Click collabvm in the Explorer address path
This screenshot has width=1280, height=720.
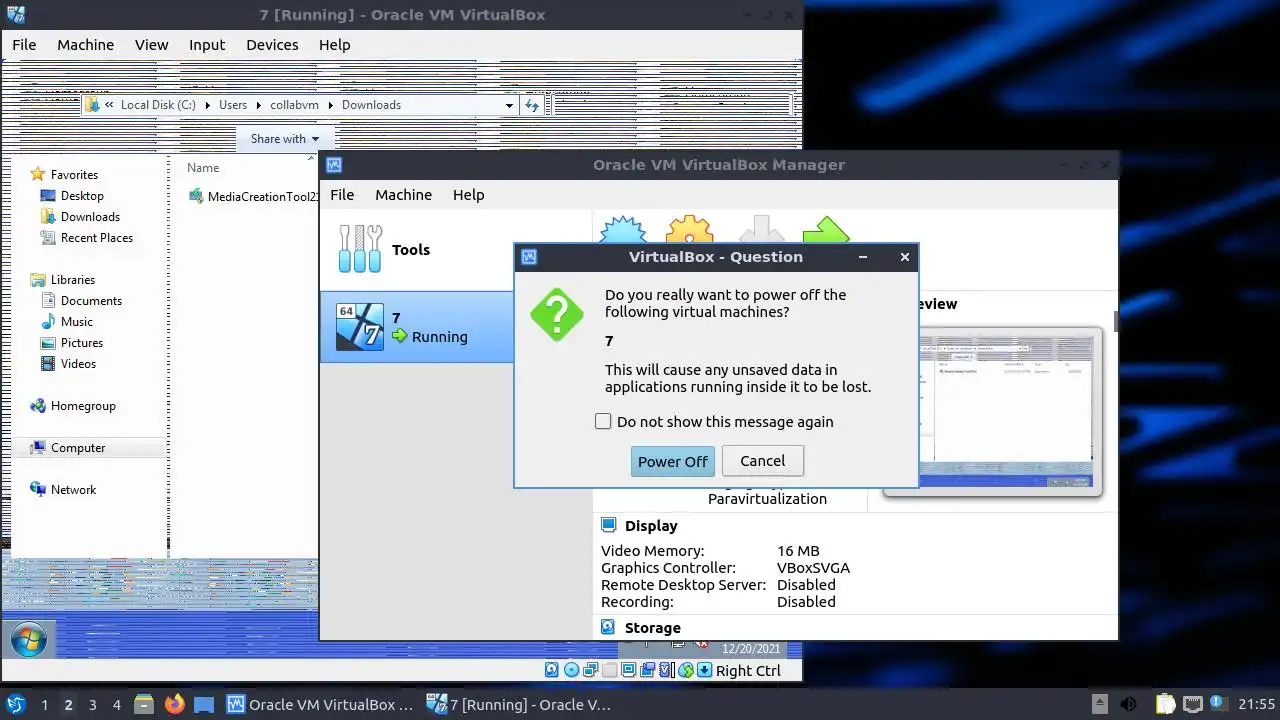click(x=293, y=105)
